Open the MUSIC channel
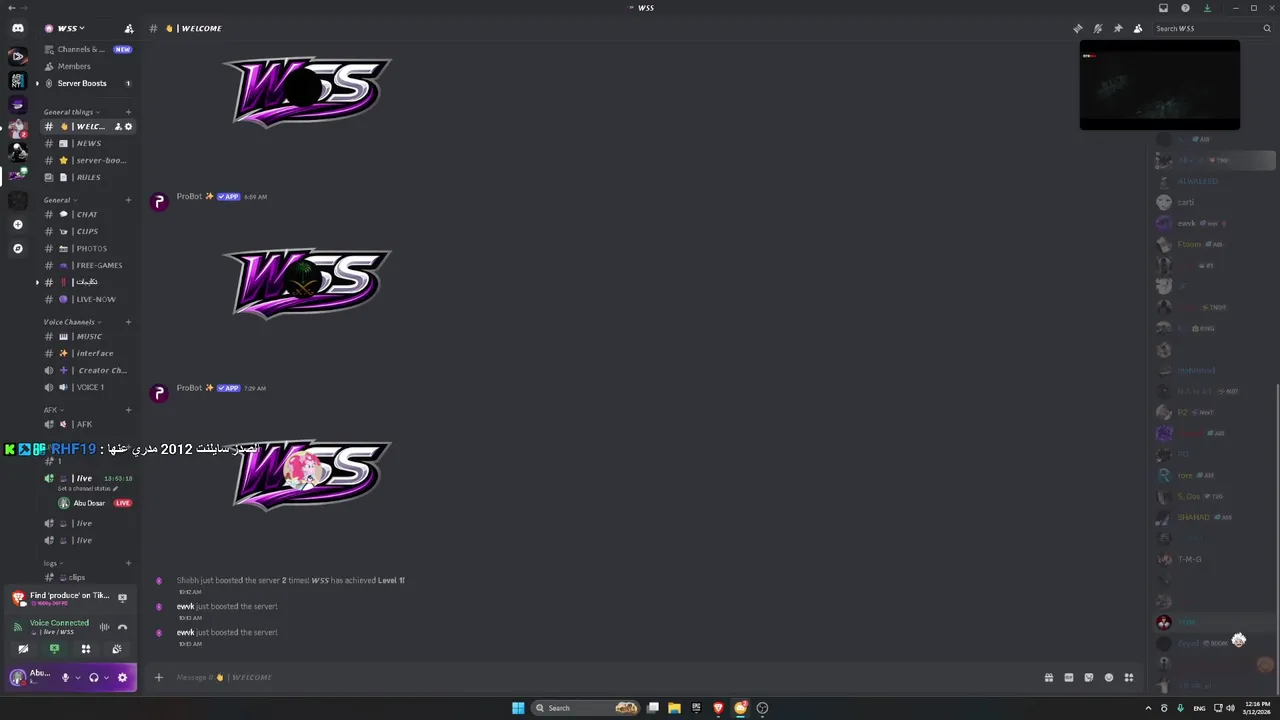Screen dimensions: 1280x720 click(x=87, y=336)
